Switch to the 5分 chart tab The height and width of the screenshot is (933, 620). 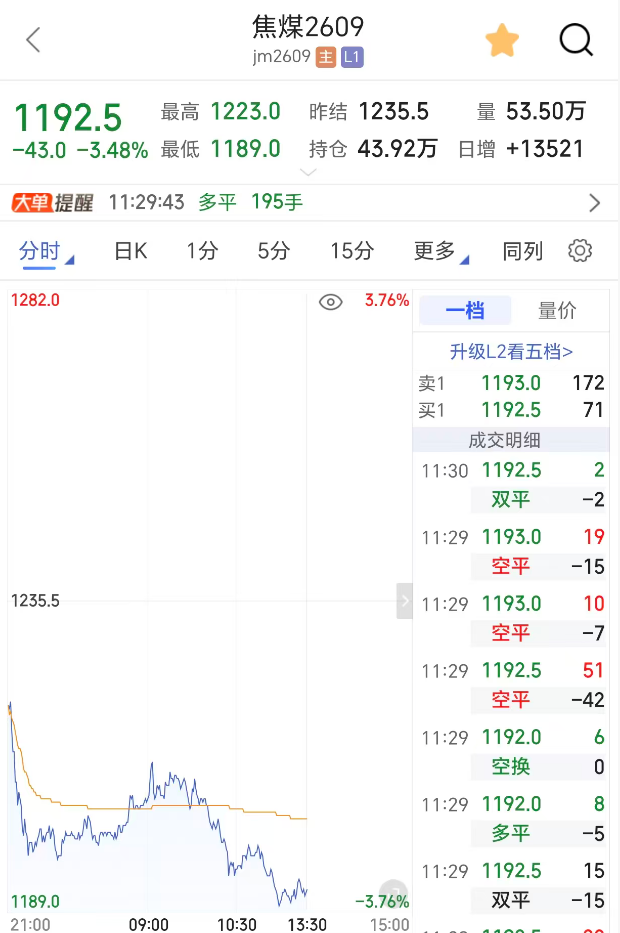click(x=274, y=251)
